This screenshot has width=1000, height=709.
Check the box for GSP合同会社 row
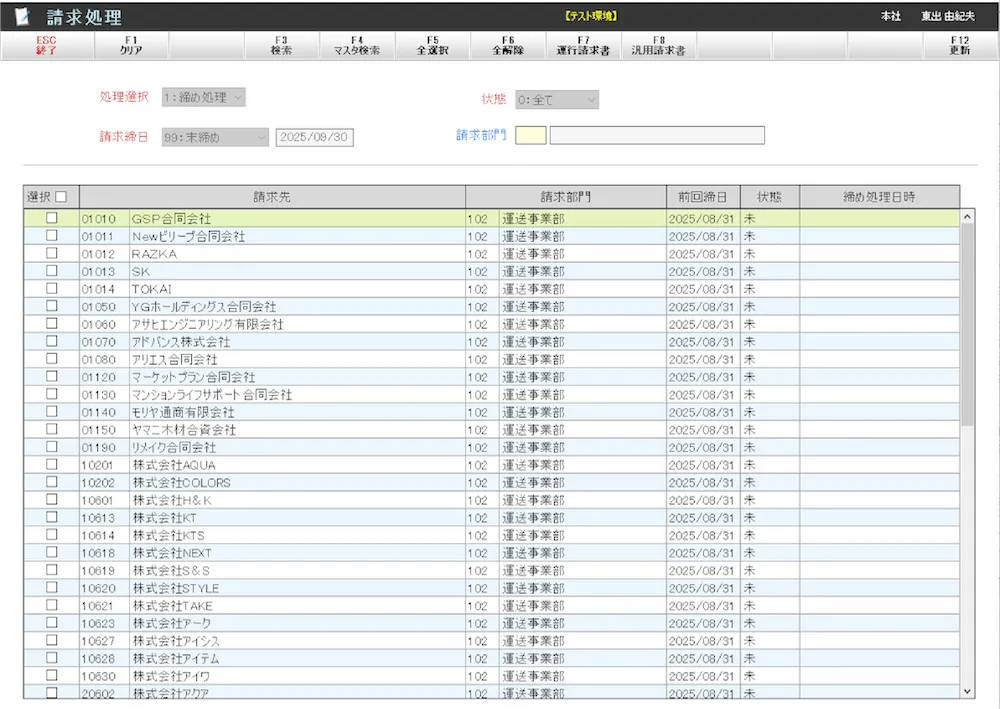tap(52, 218)
